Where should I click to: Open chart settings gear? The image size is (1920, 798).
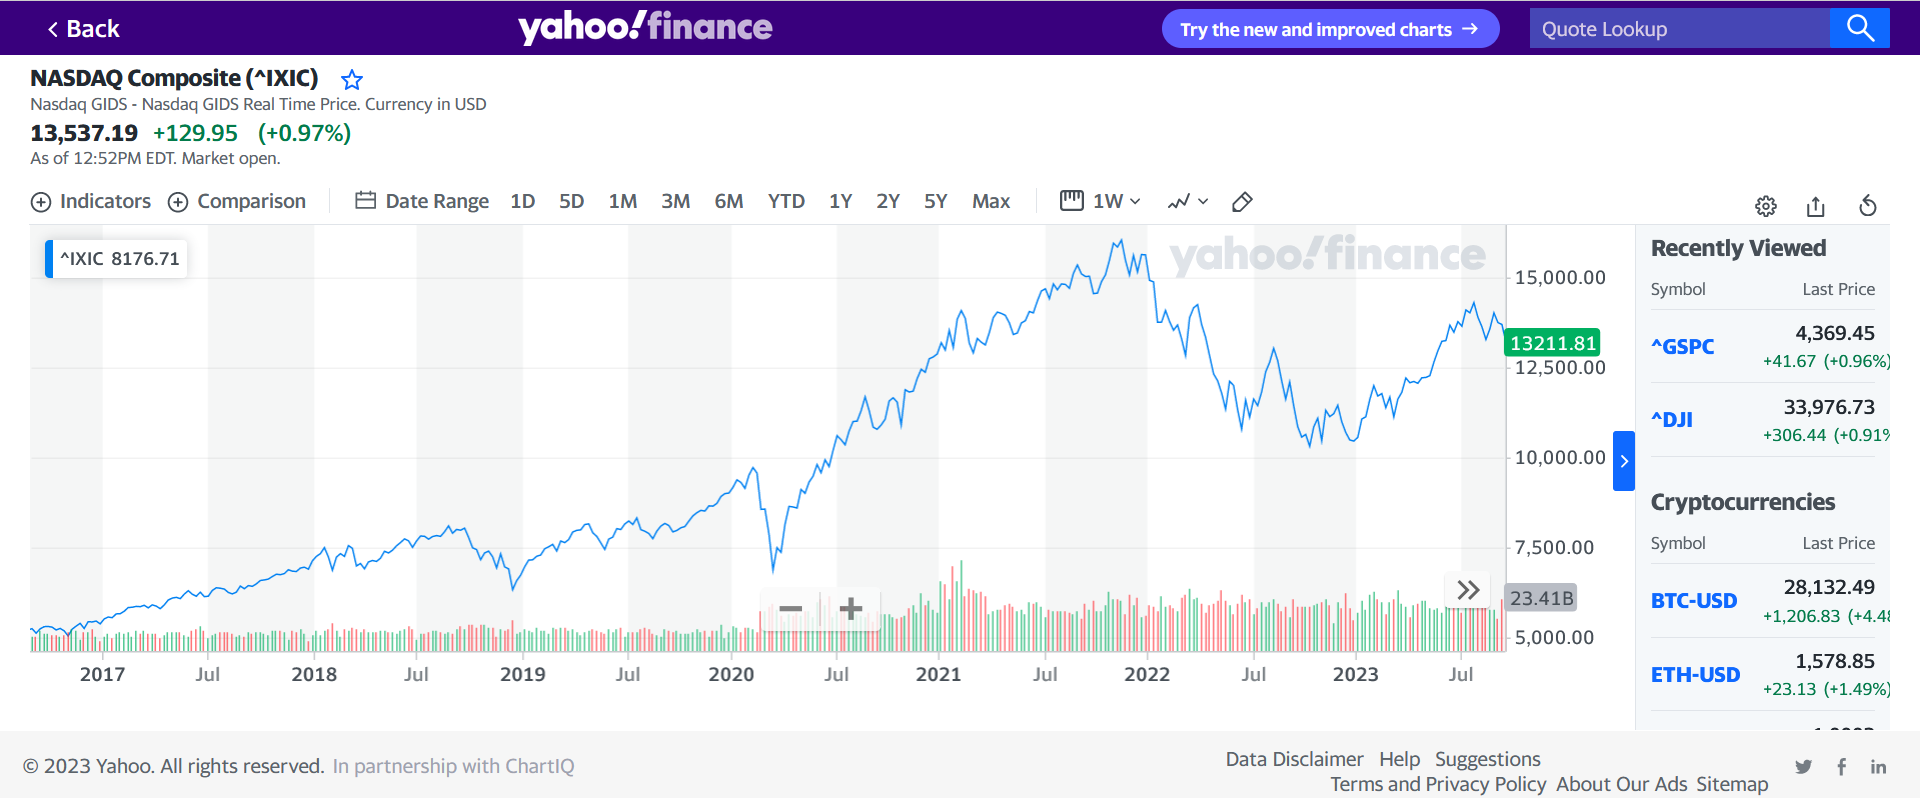(x=1766, y=206)
